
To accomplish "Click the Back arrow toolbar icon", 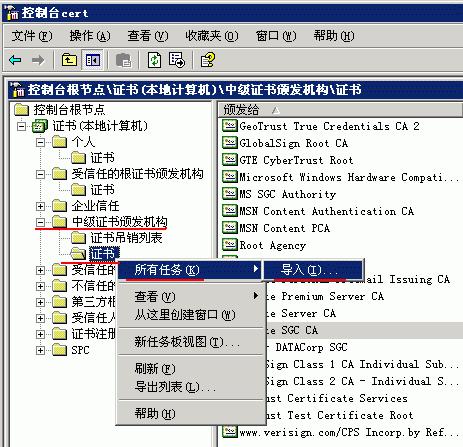I will (15, 60).
